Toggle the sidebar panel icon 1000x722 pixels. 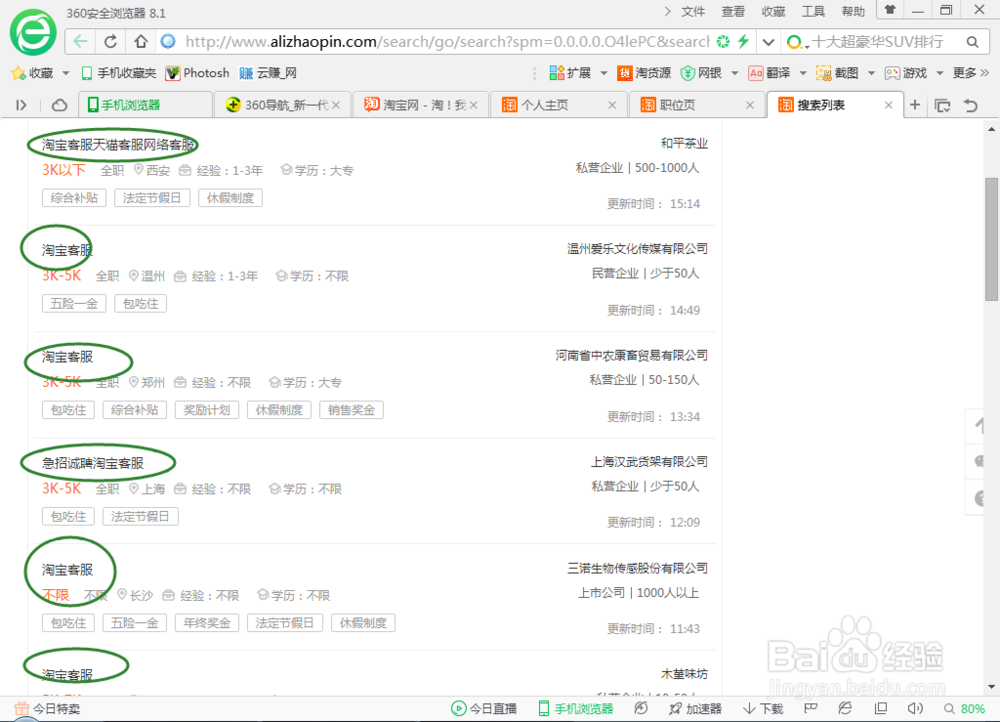[21, 105]
